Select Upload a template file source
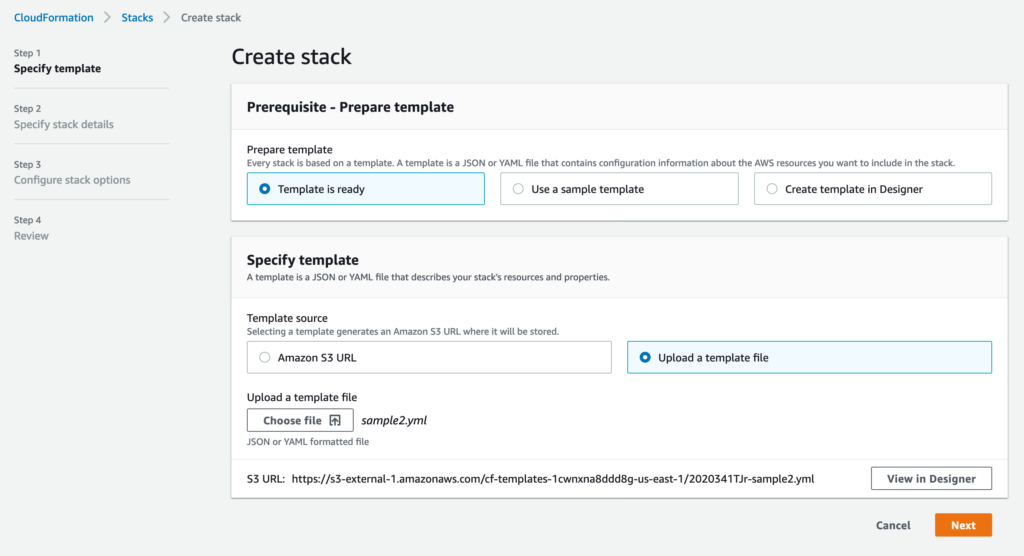Screen dimensions: 1024x556 645,357
